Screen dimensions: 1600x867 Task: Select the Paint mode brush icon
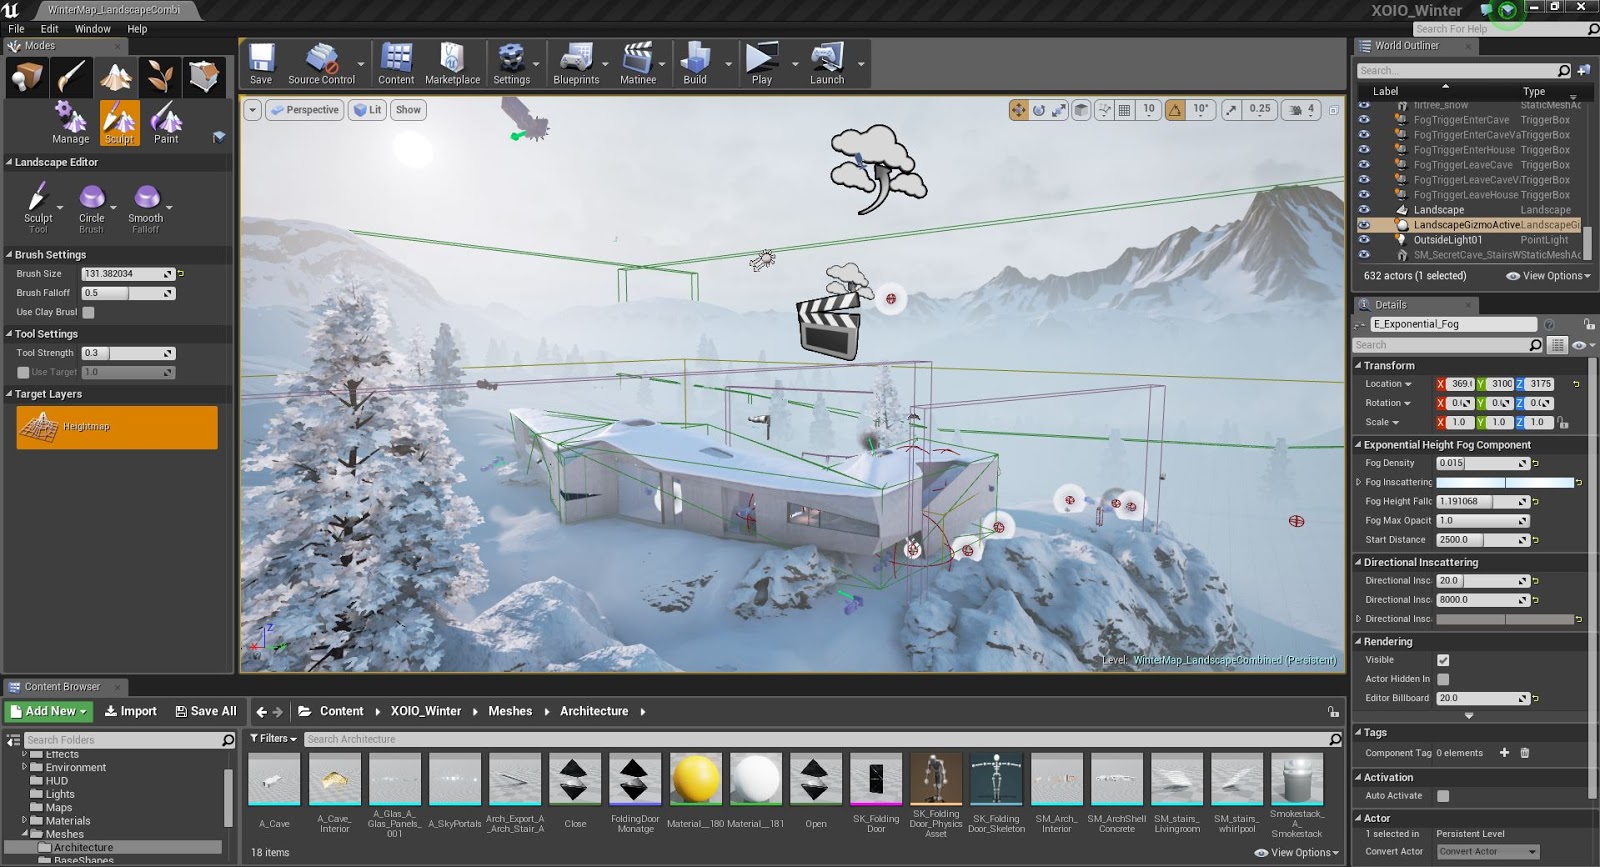click(72, 77)
